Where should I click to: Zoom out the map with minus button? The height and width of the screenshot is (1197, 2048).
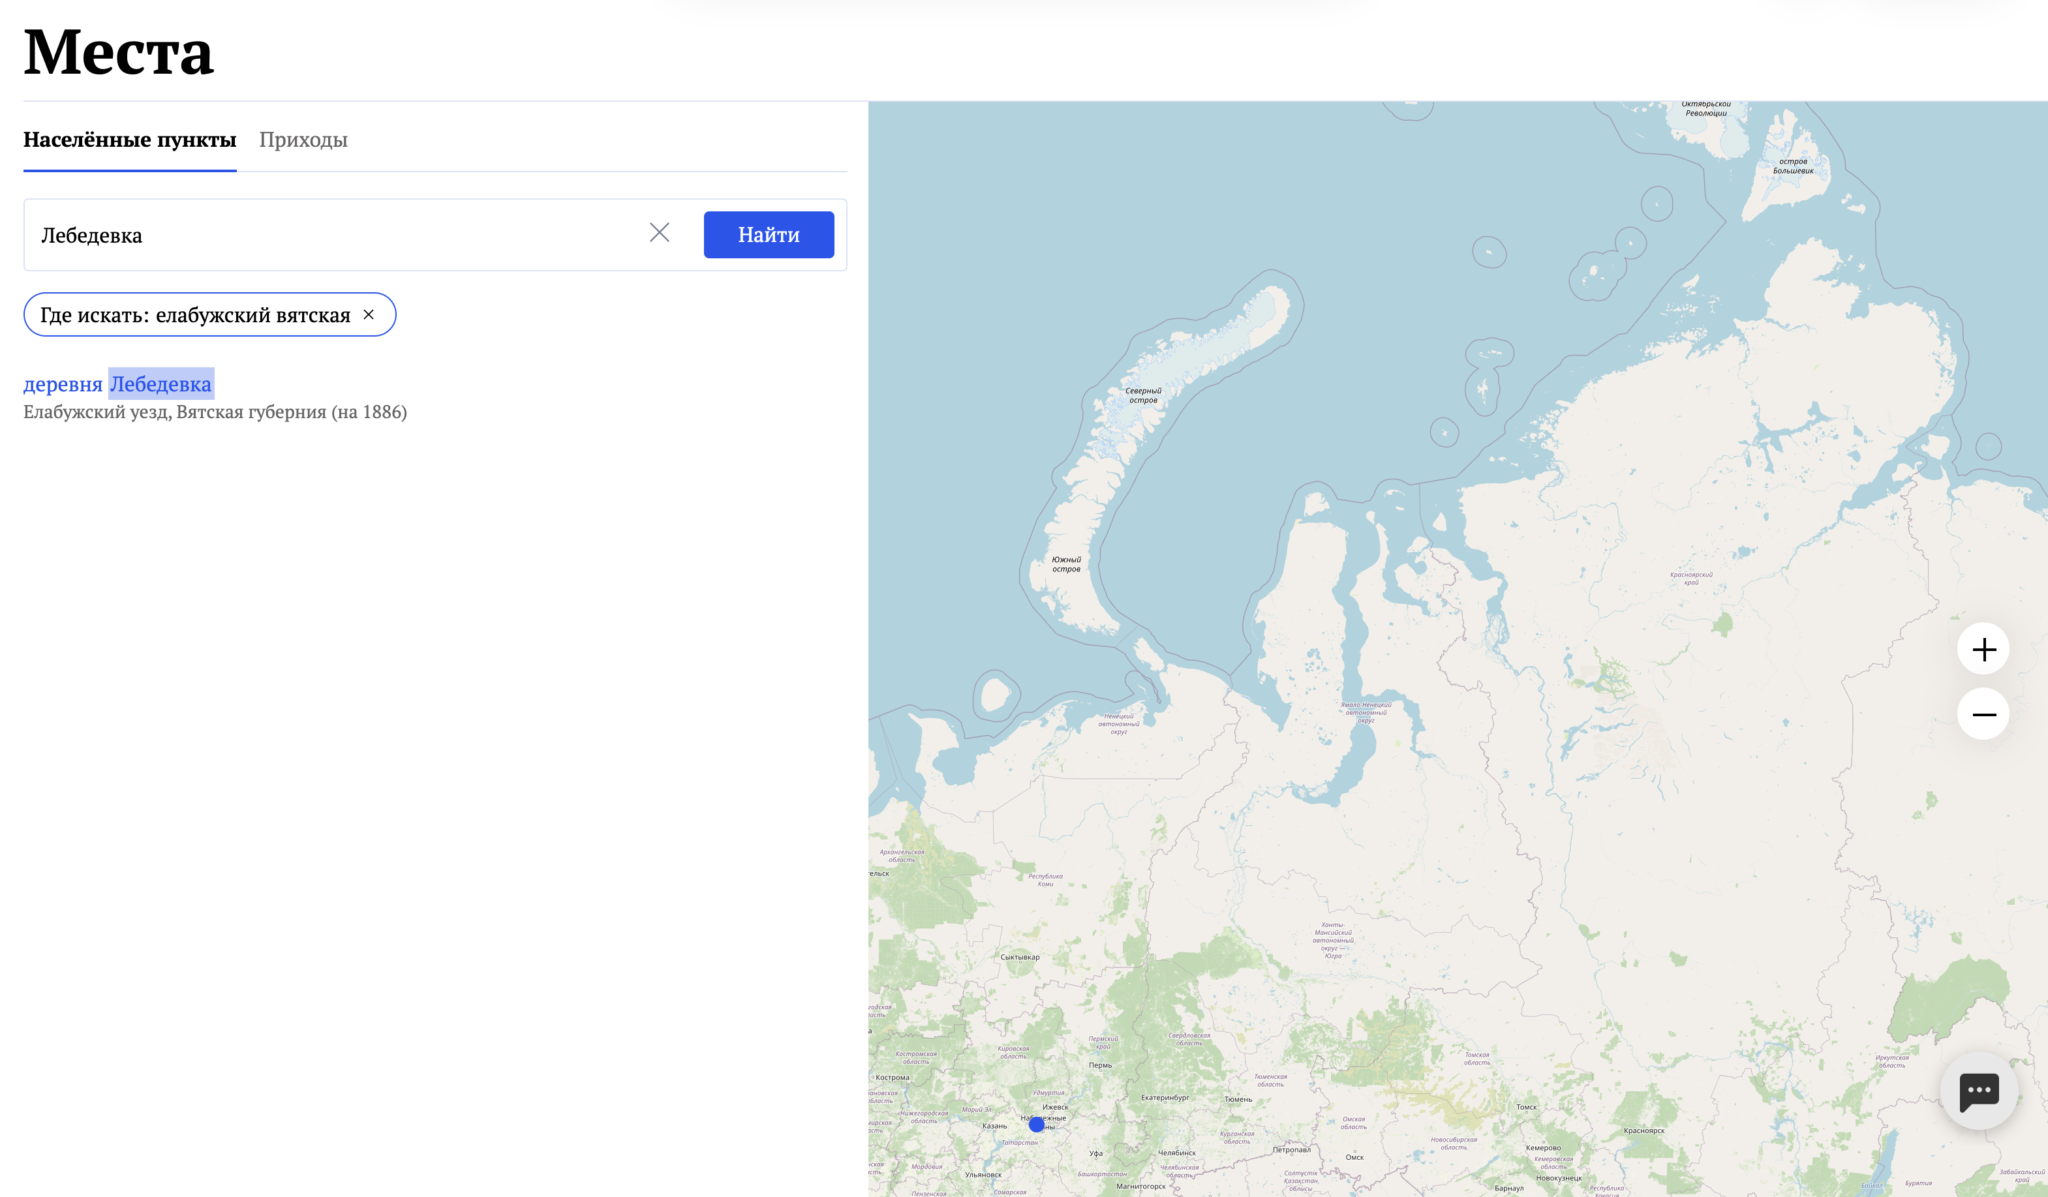[x=1983, y=714]
